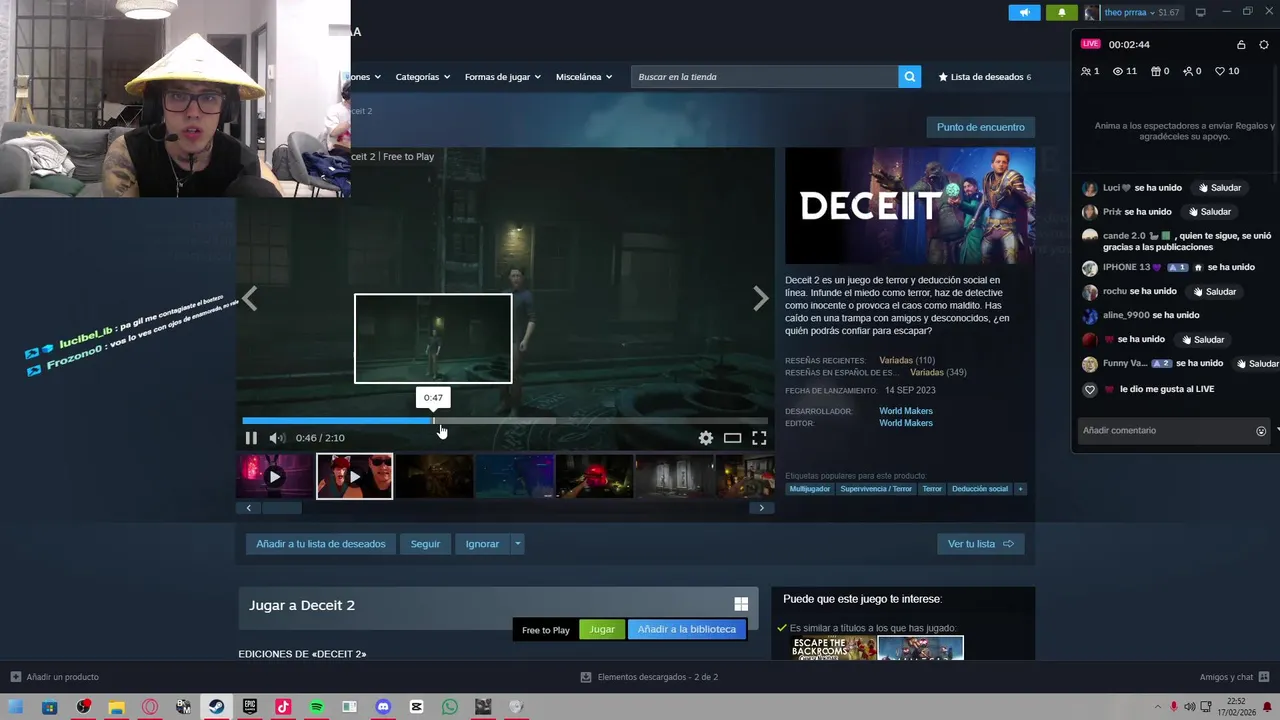The height and width of the screenshot is (720, 1280).
Task: Click green Jugar button
Action: pyautogui.click(x=602, y=629)
